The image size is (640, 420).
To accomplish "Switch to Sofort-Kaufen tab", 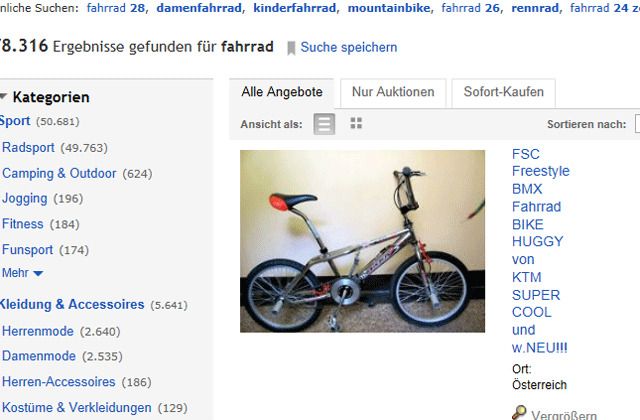I will 504,92.
